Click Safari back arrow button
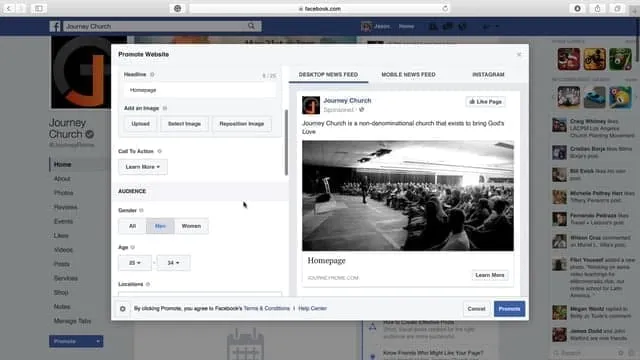Screen dimensions: 640x360 (x=9, y=8)
